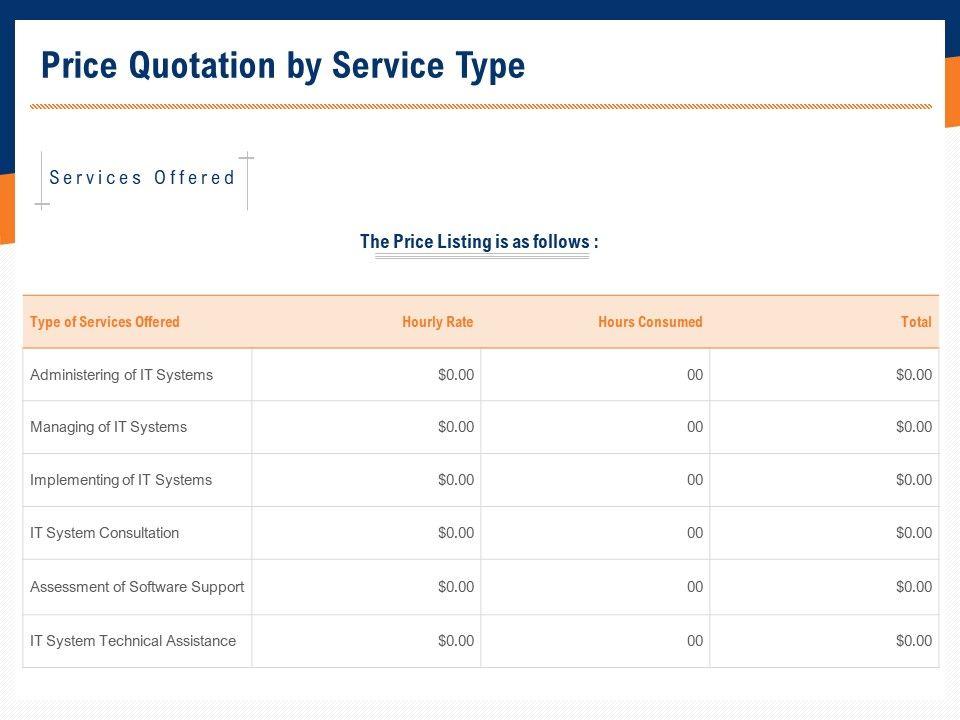Click the 'Managing of IT Systems' cell
This screenshot has width=960, height=720.
tap(108, 427)
